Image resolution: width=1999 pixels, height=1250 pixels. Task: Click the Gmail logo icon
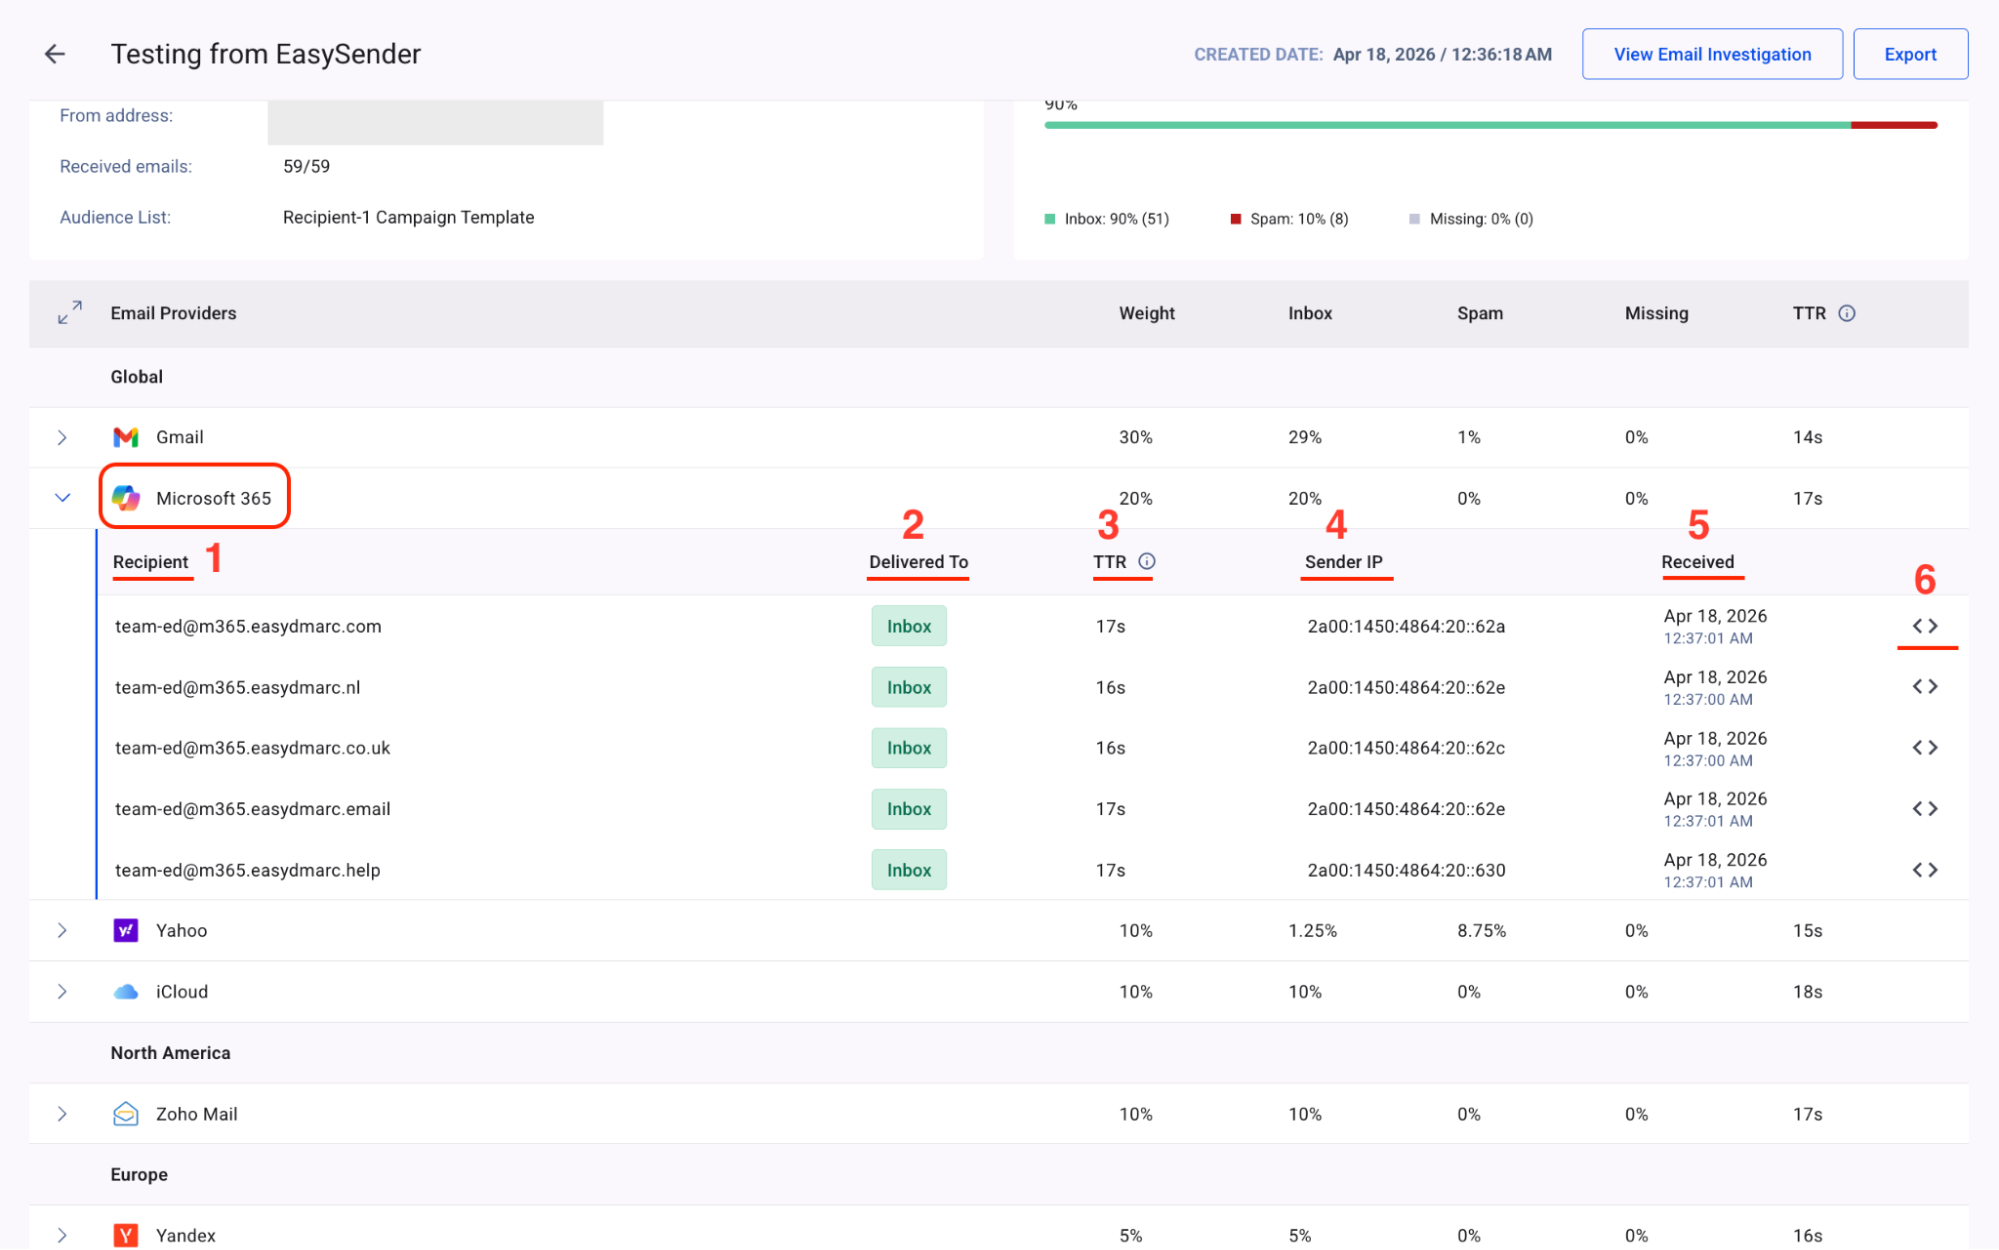(x=126, y=437)
